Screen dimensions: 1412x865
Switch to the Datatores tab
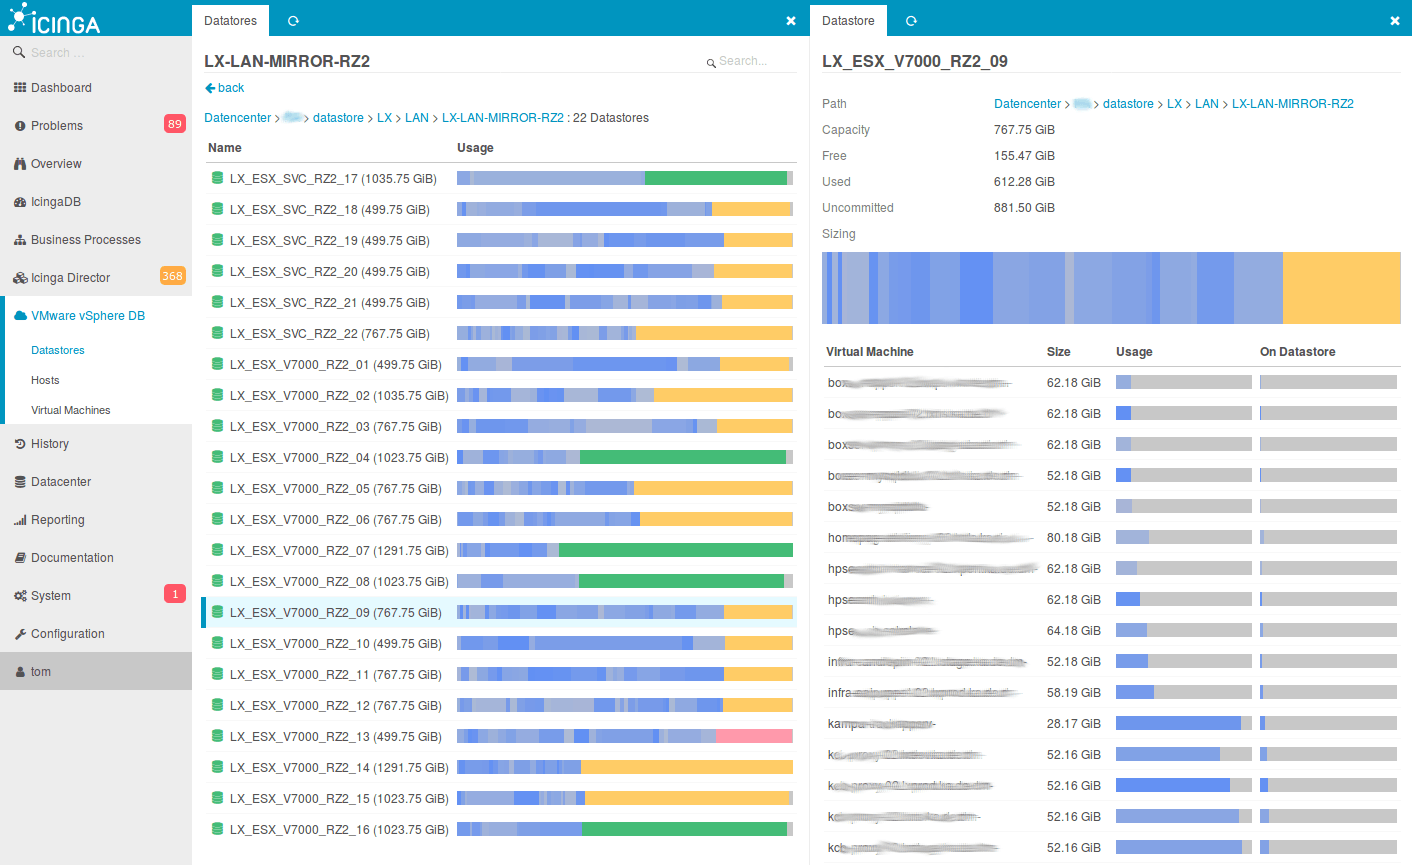pyautogui.click(x=230, y=21)
